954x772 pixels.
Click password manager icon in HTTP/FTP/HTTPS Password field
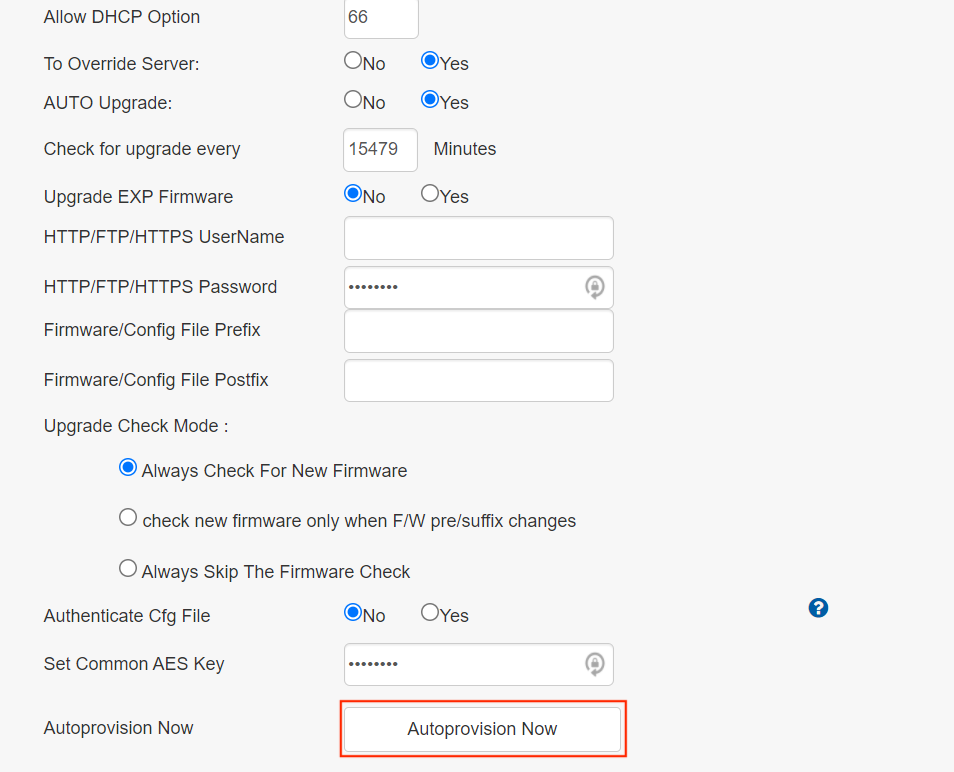594,288
